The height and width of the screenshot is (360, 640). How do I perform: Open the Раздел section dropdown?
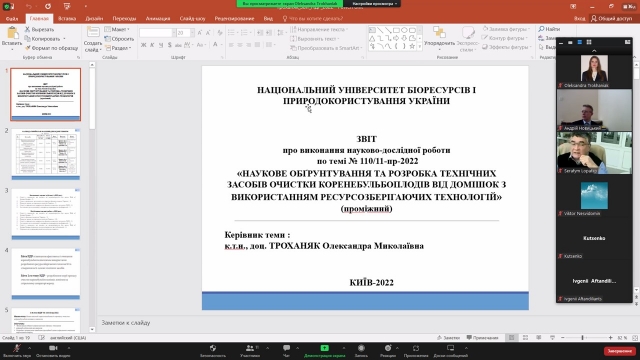(118, 48)
